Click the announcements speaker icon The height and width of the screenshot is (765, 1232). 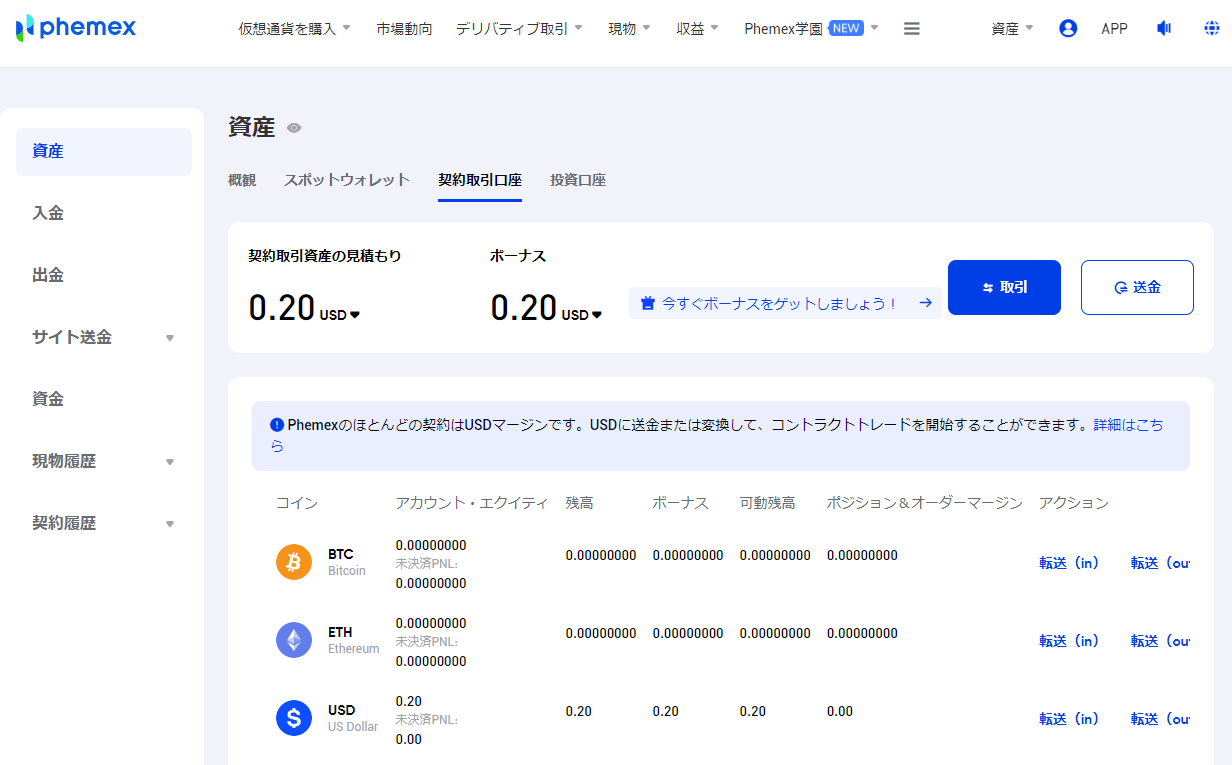coord(1164,29)
